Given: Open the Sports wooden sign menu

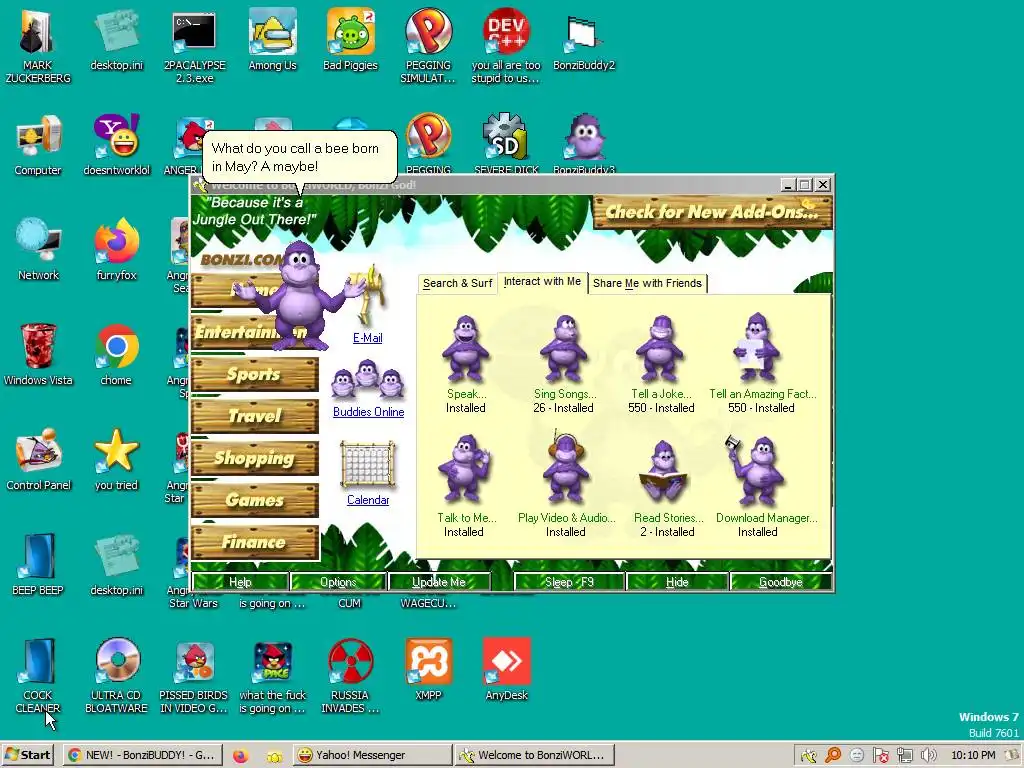Looking at the screenshot, I should pyautogui.click(x=254, y=374).
